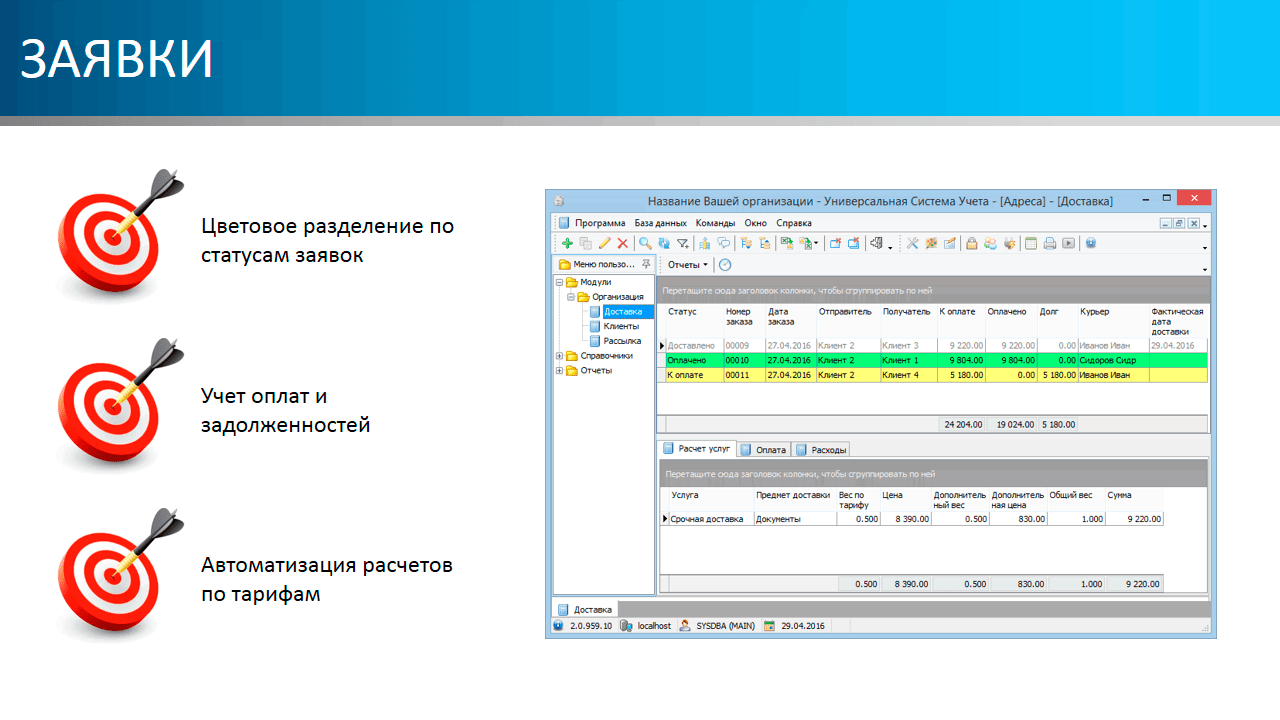This screenshot has height=720, width=1280.
Task: Click the calendar grid icon in the toolbar
Action: click(1029, 243)
